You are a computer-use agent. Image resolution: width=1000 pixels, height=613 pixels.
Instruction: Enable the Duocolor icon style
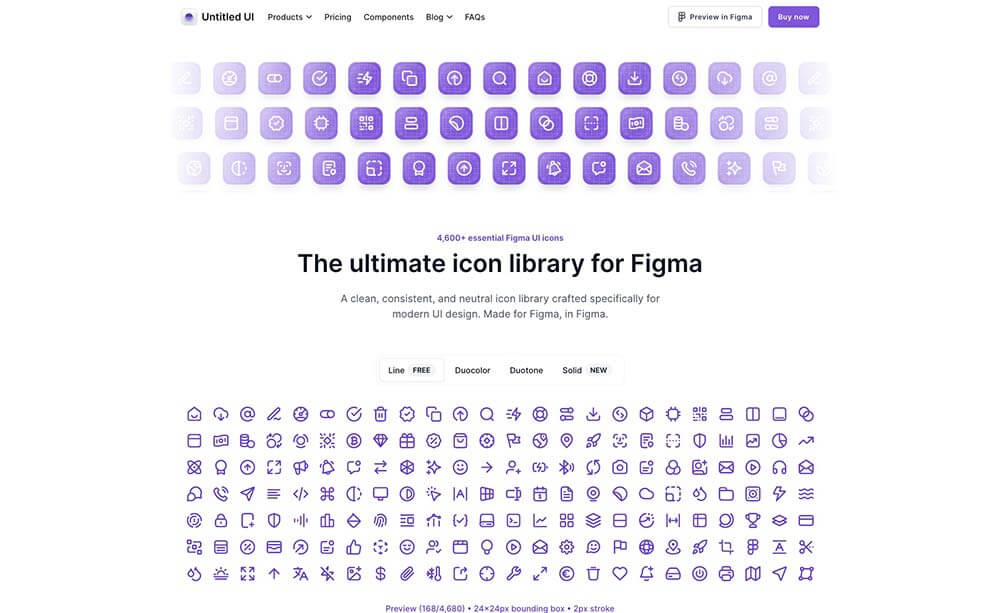[472, 370]
